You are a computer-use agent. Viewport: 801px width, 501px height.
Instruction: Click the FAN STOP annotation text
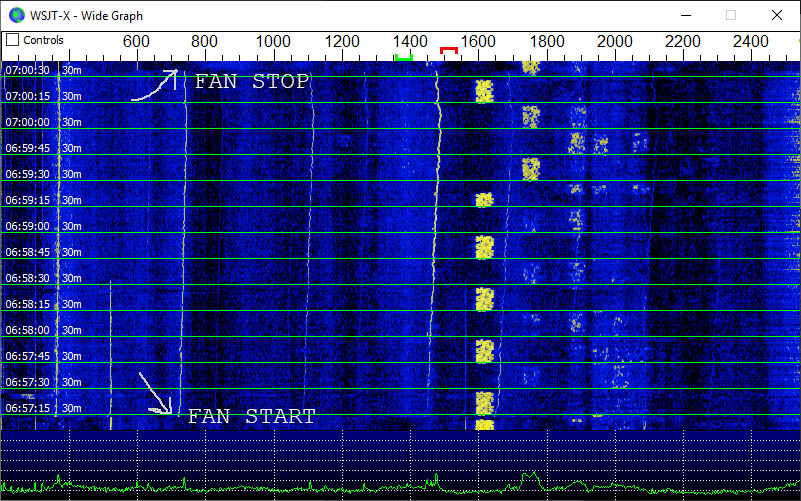coord(252,82)
